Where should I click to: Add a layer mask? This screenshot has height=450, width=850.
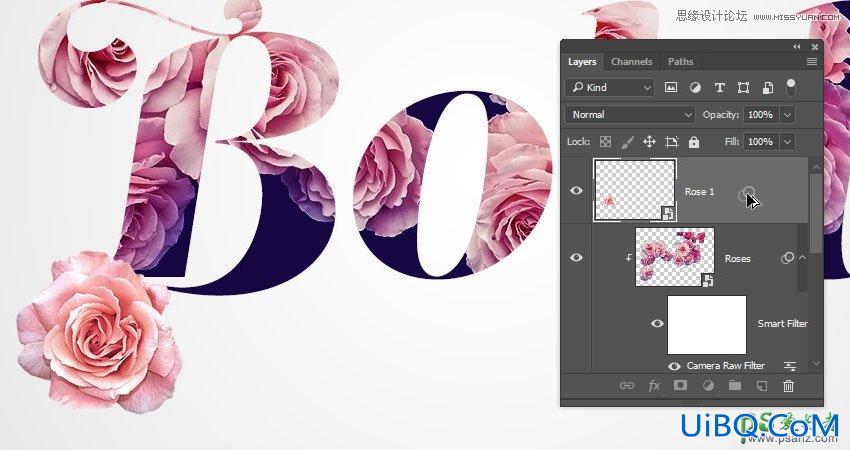(680, 385)
